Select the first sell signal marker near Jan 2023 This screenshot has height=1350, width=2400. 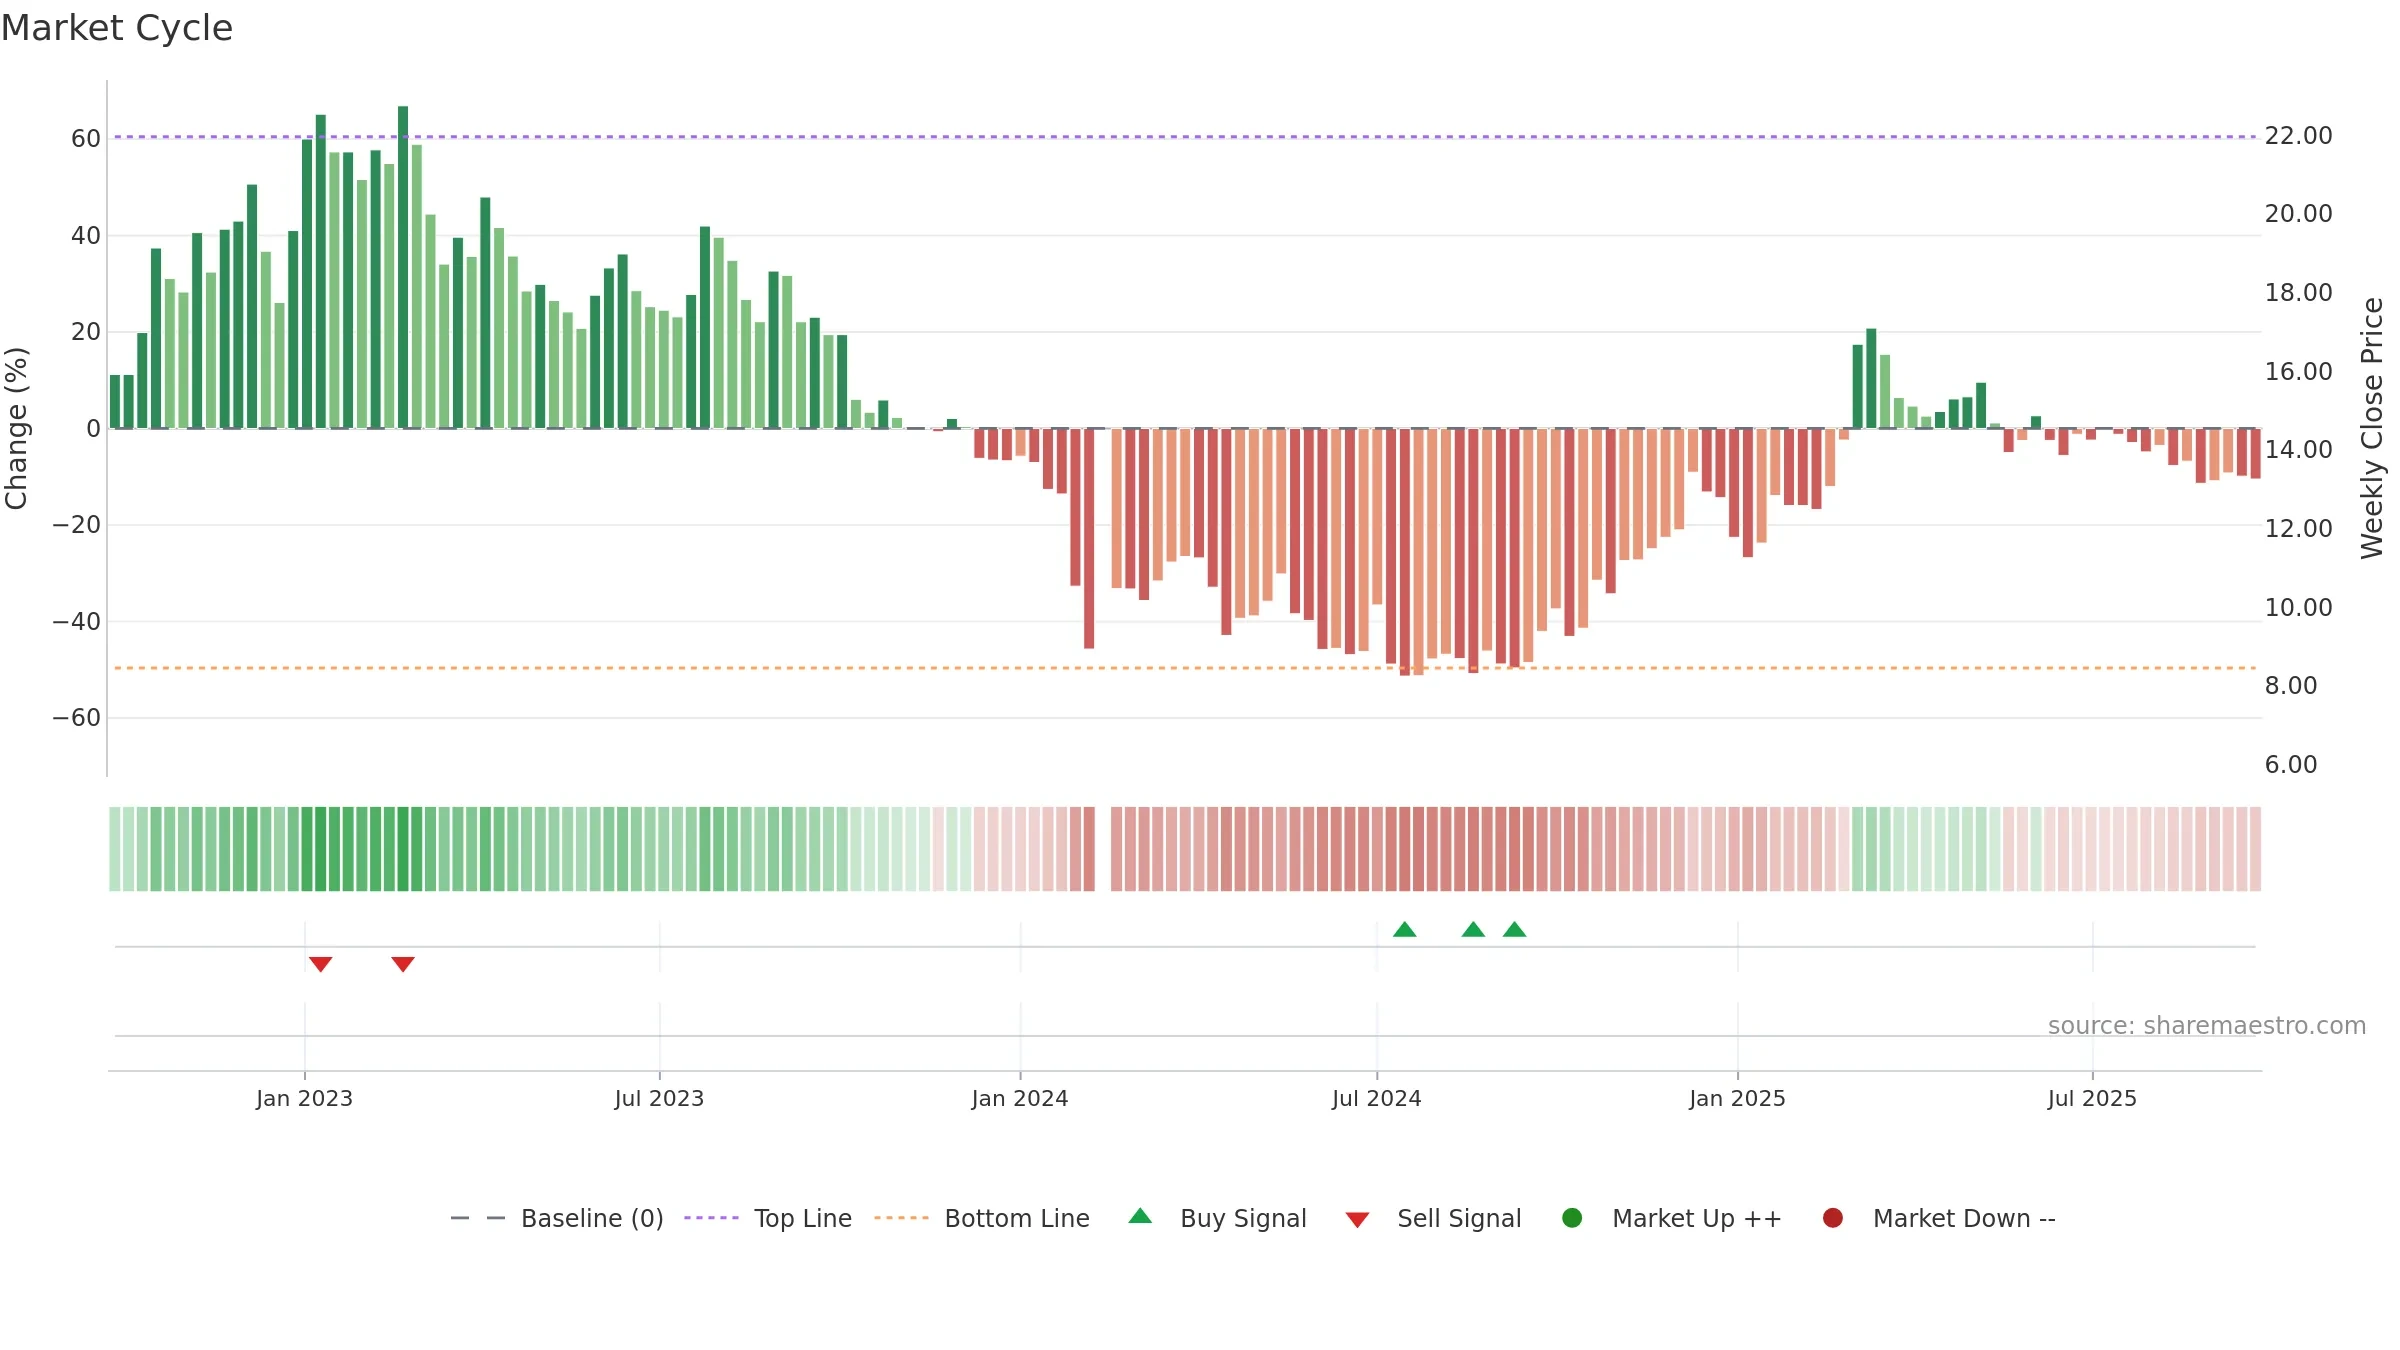(320, 964)
